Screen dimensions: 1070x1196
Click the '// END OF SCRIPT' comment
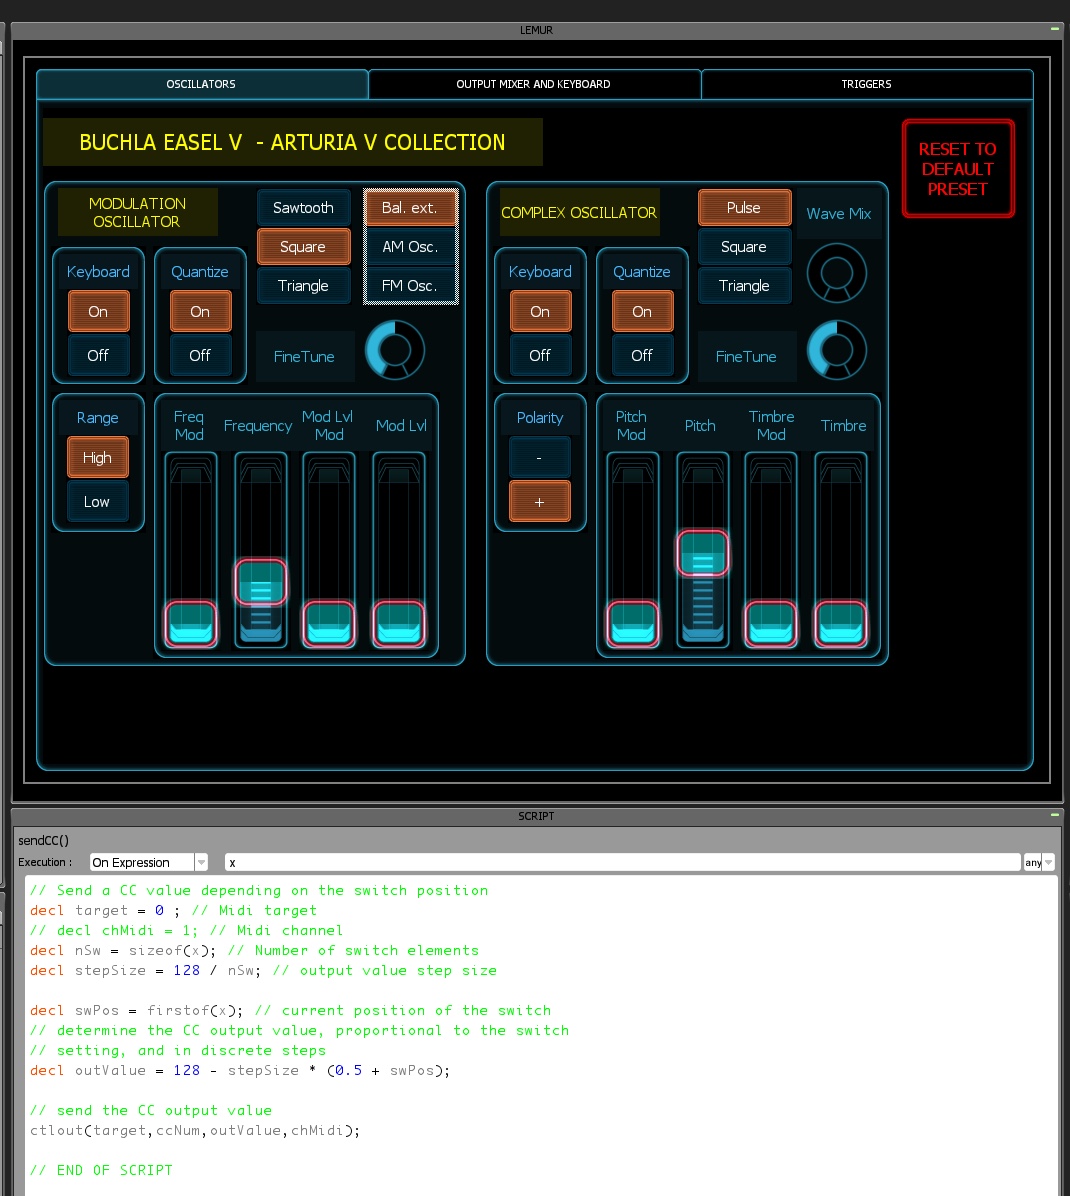(x=101, y=1170)
